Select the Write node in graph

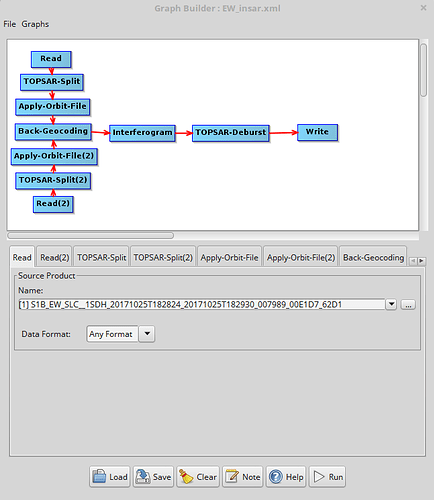pyautogui.click(x=317, y=132)
